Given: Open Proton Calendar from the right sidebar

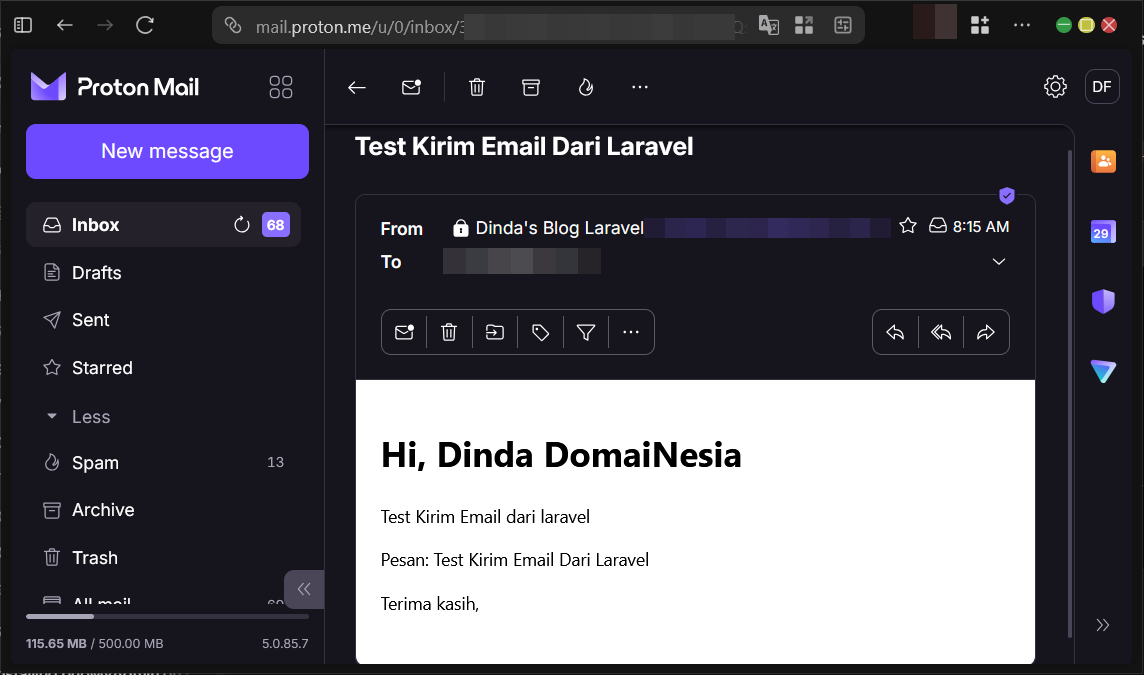Looking at the screenshot, I should pos(1103,231).
